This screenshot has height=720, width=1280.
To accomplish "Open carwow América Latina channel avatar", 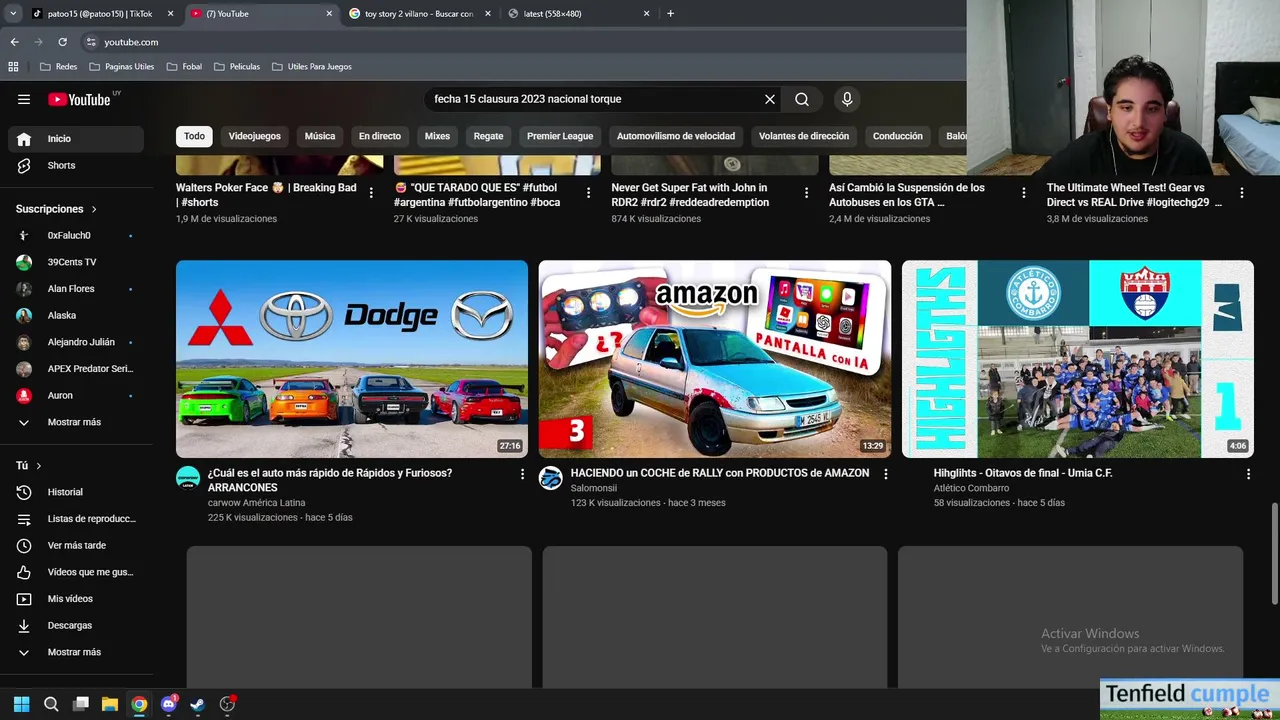I will click(188, 478).
